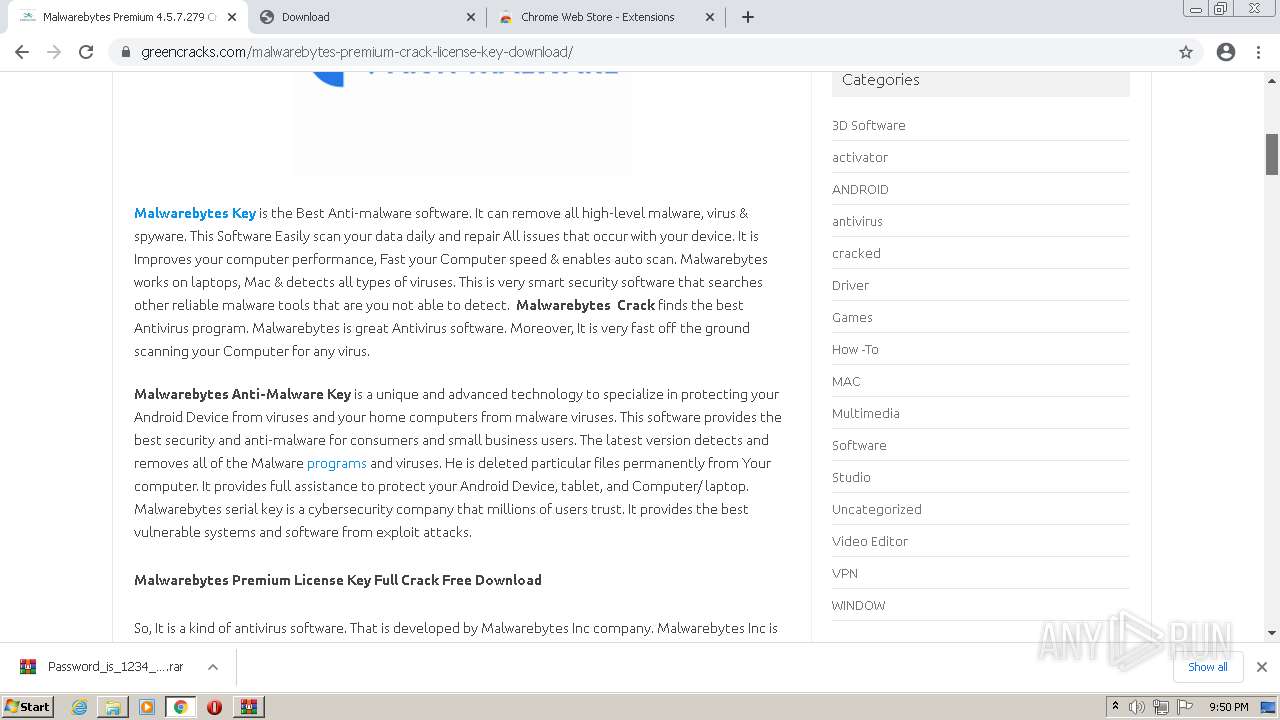Click the Malwarebytes Premium License Key heading
Image resolution: width=1280 pixels, height=720 pixels.
(338, 580)
